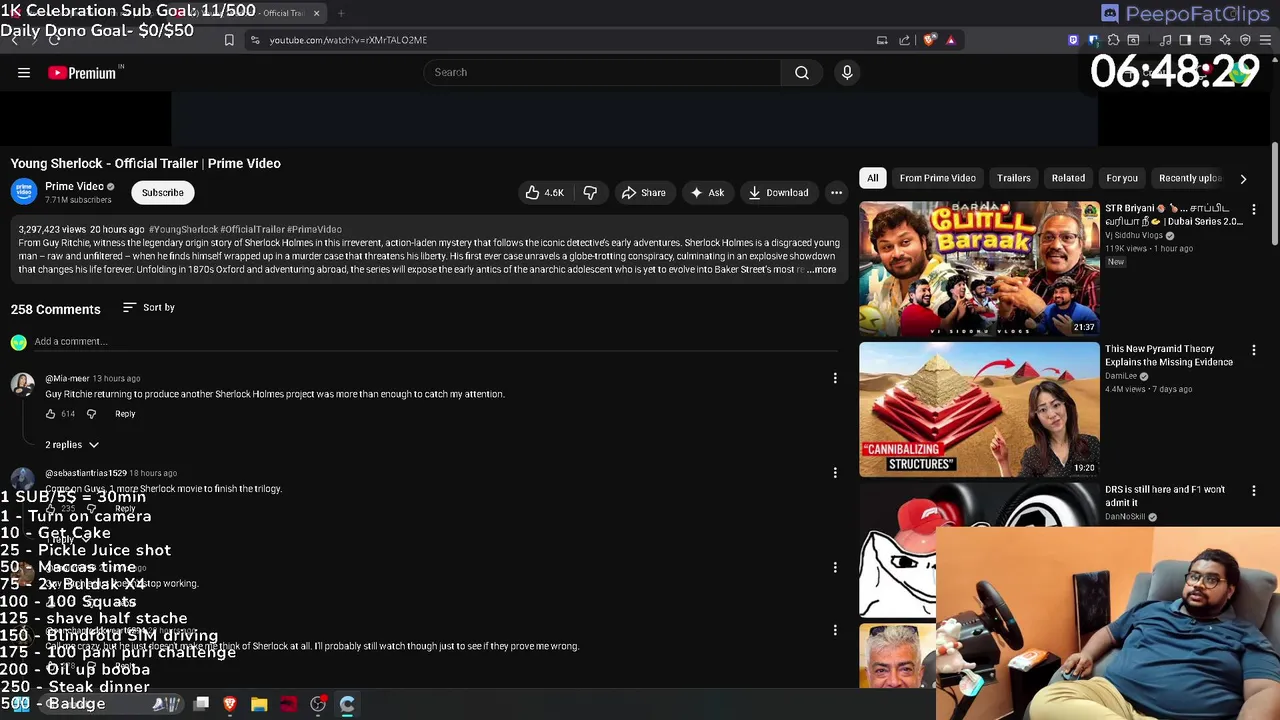Open 'This New Pyramid Theory' video title
This screenshot has width=1280, height=720.
tap(1169, 355)
